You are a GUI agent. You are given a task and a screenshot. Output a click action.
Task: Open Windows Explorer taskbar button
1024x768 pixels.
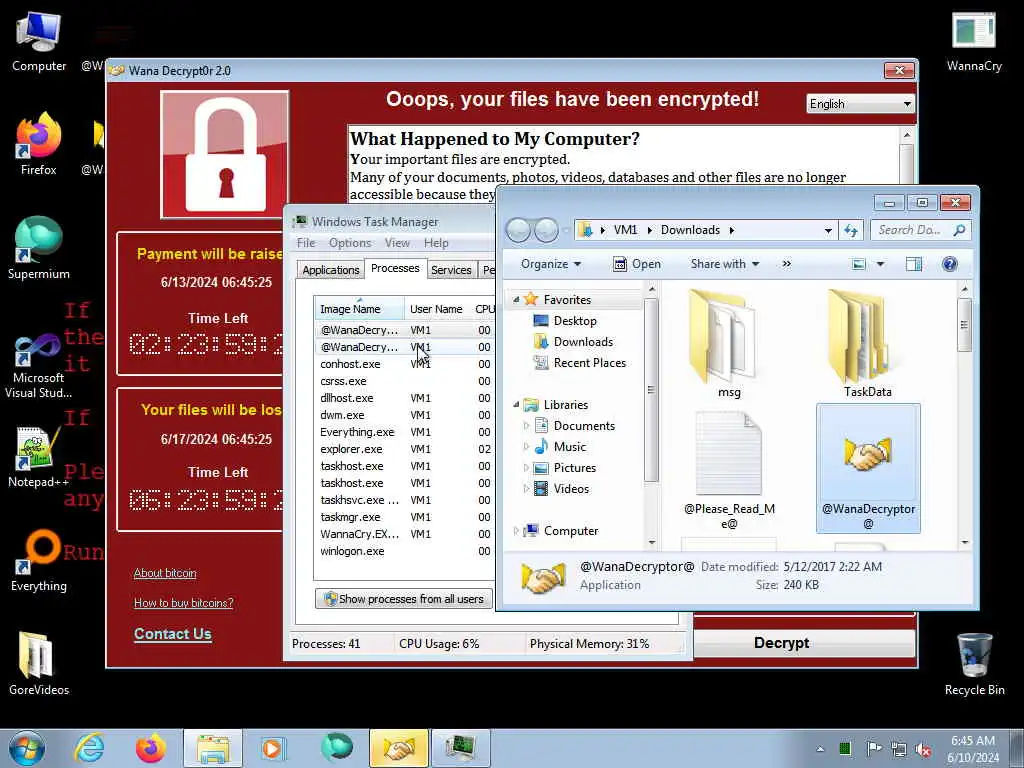pos(213,748)
